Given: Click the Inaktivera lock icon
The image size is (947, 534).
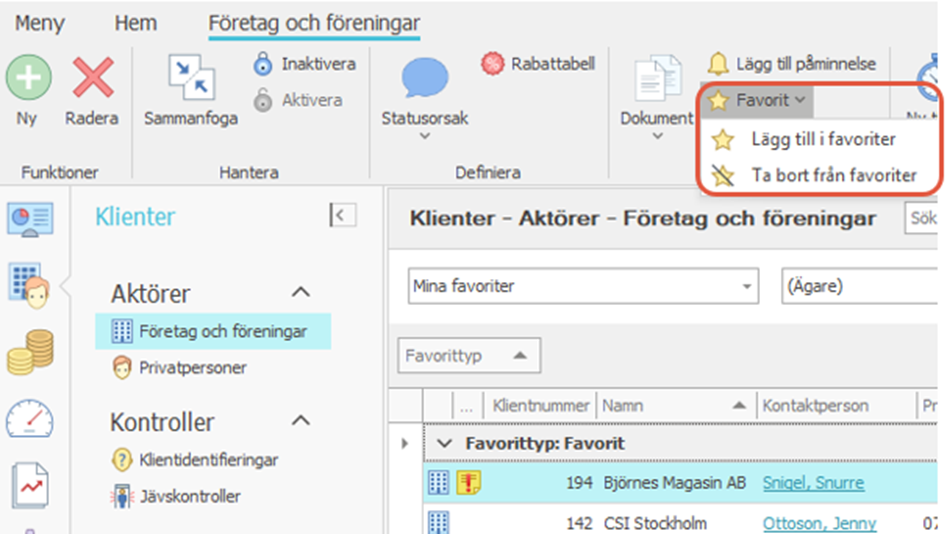Looking at the screenshot, I should (x=263, y=64).
